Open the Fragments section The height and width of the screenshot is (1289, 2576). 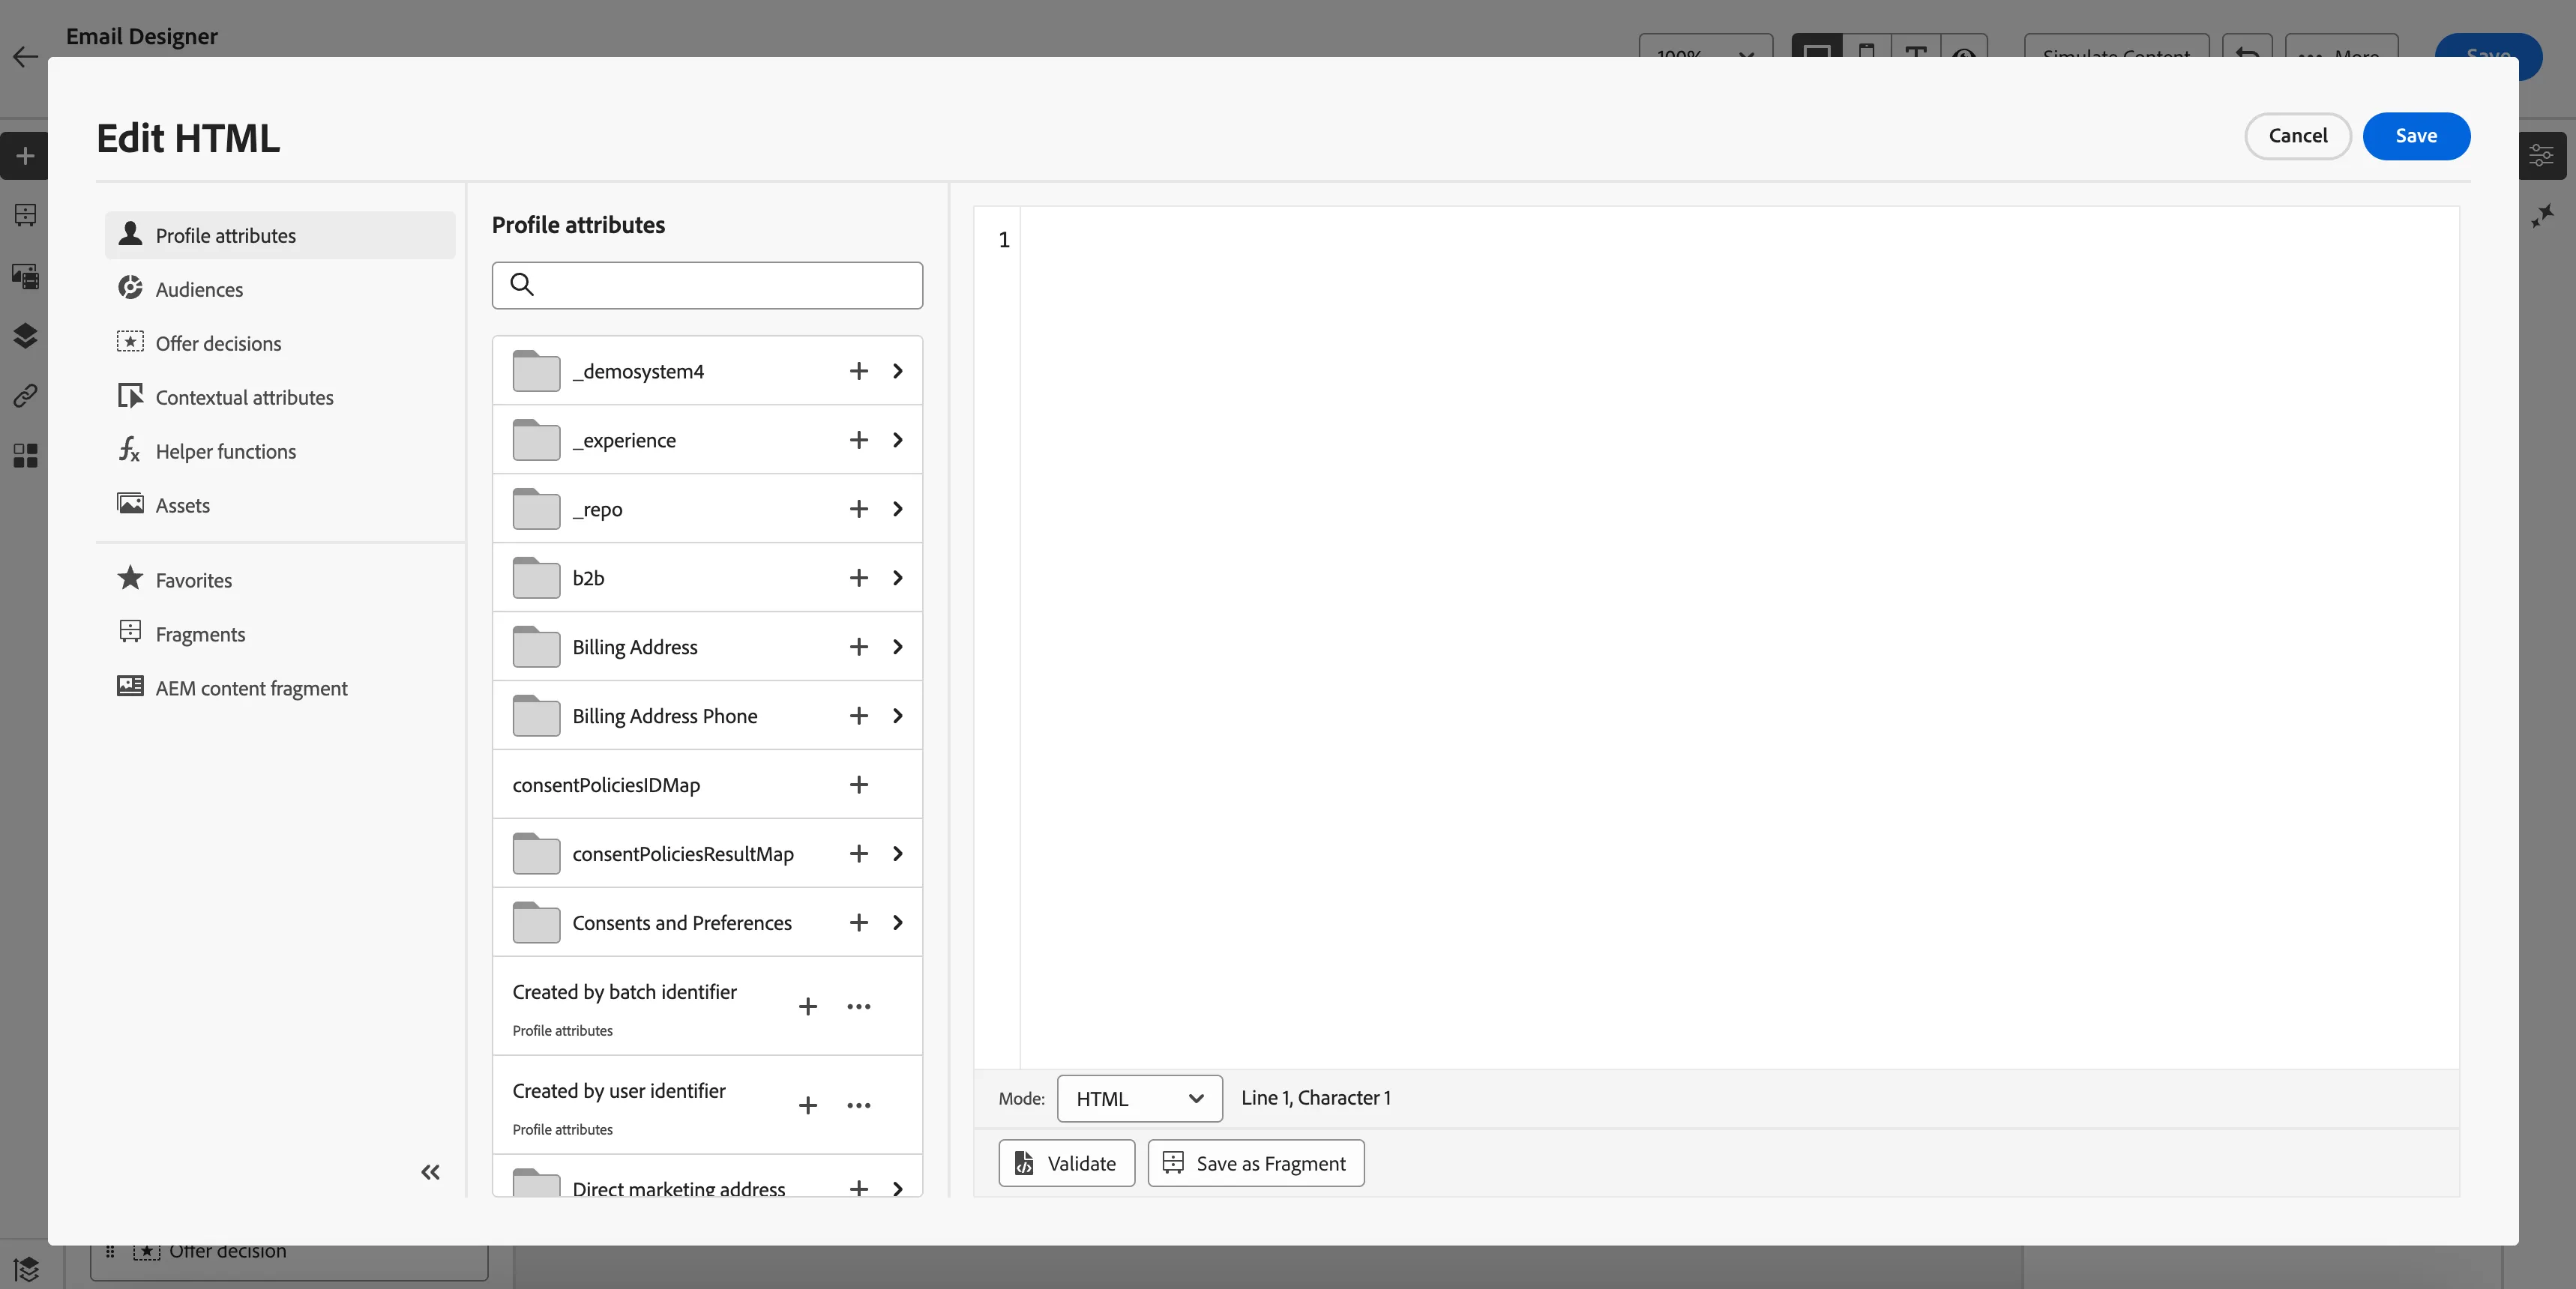point(280,635)
